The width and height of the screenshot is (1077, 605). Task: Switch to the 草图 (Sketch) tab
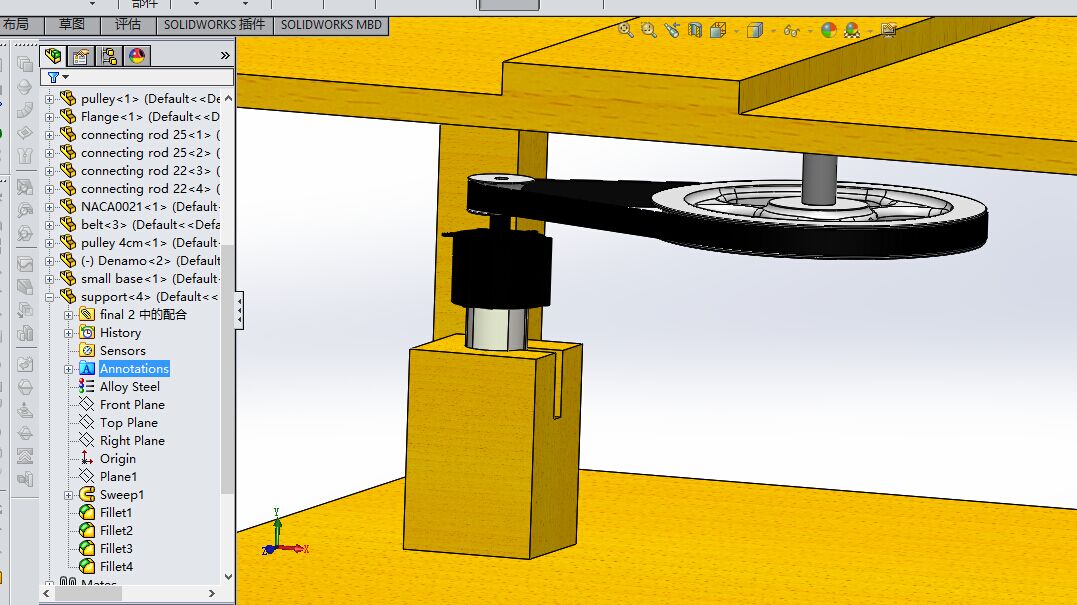[72, 25]
